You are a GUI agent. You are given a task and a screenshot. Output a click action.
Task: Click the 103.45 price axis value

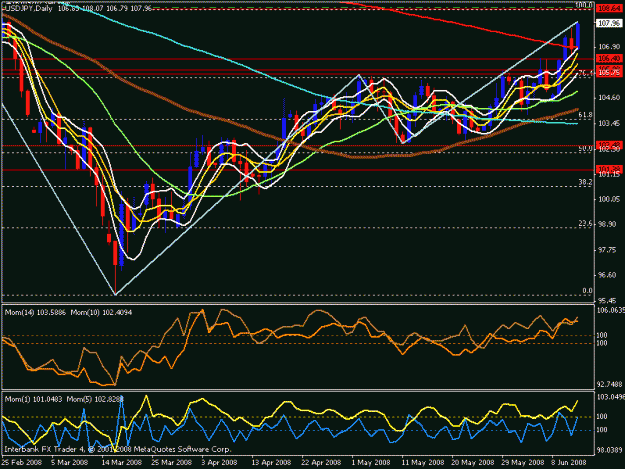coord(609,124)
